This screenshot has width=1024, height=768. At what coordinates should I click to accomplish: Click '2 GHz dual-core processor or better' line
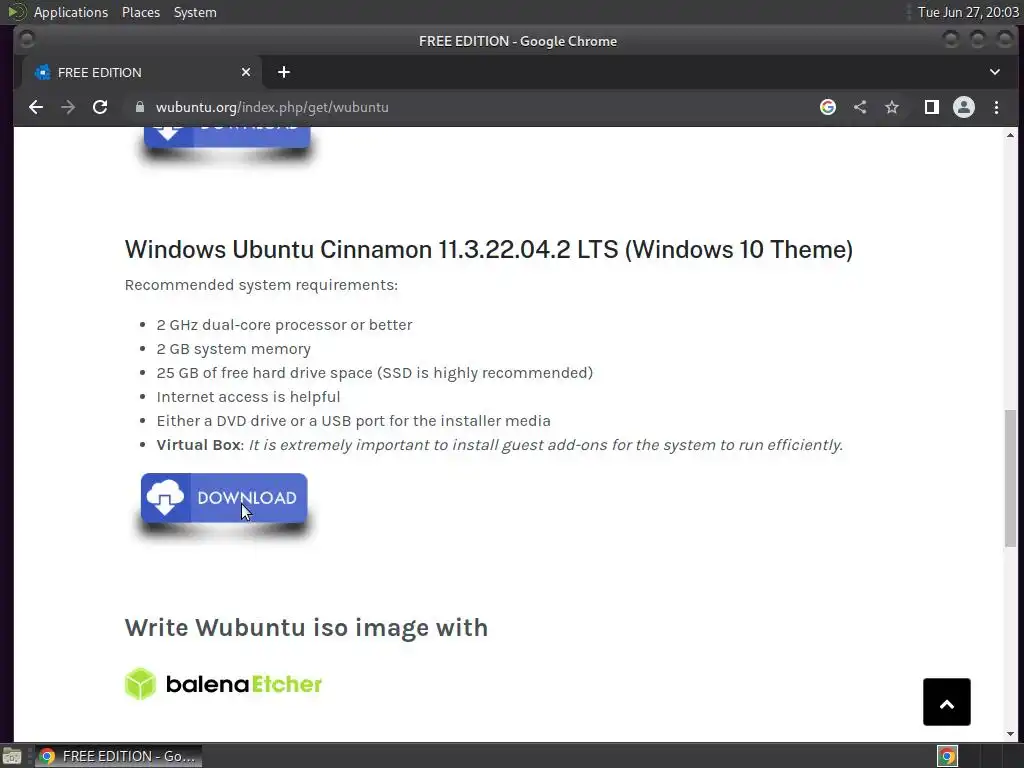(x=284, y=325)
